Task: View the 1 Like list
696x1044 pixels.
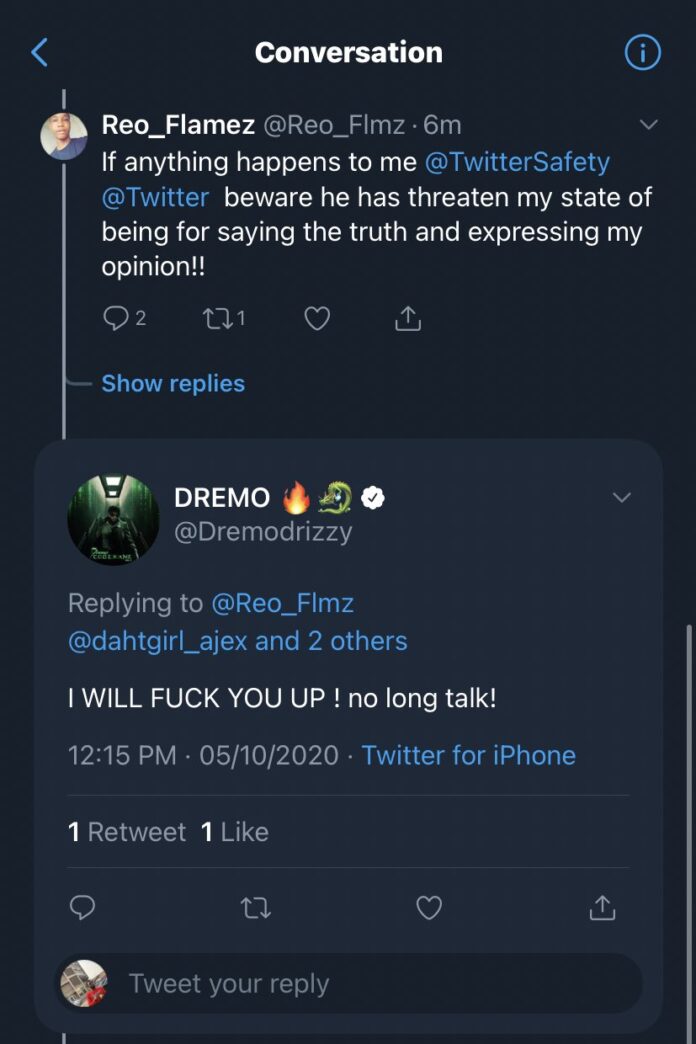Action: click(235, 832)
